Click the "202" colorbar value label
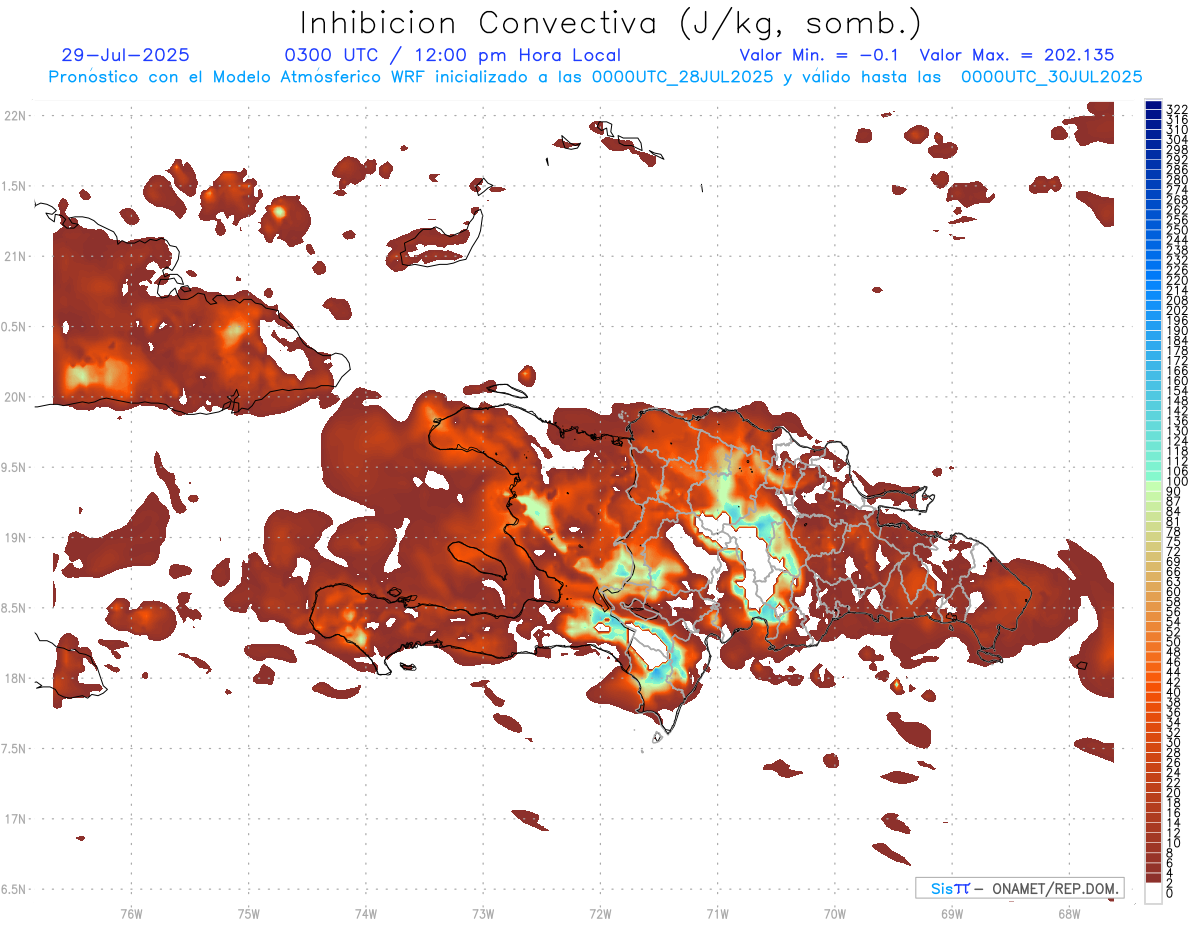This screenshot has height=927, width=1200. tap(1176, 311)
